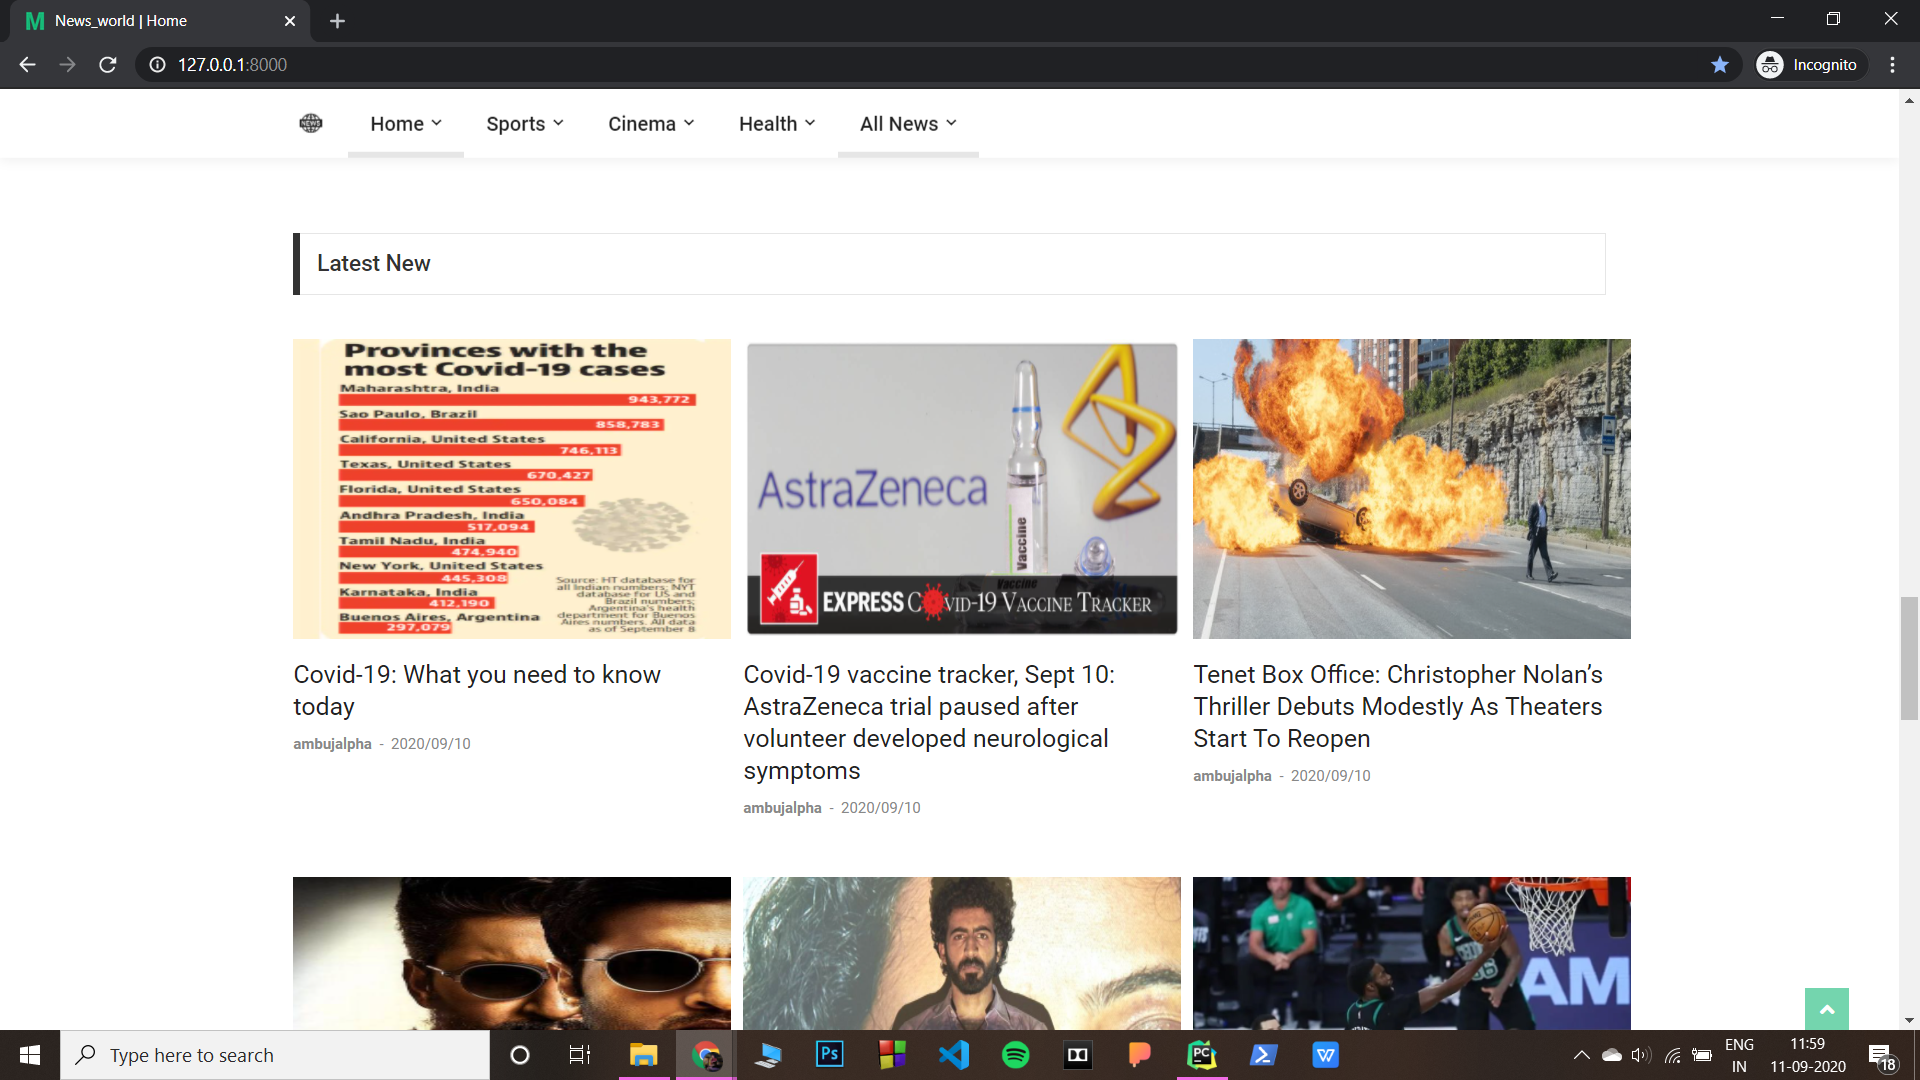Click the address bar URL 127.0.0.1:8000

coord(232,65)
